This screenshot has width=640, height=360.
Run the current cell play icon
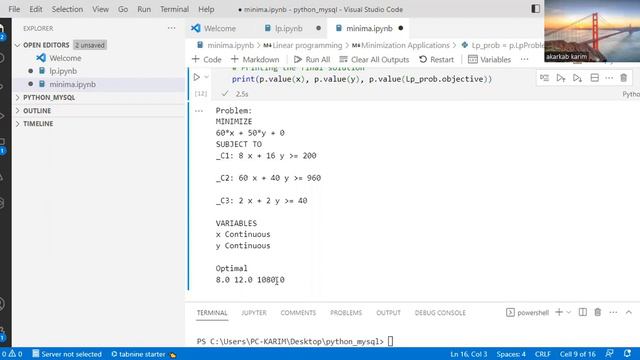tap(197, 77)
